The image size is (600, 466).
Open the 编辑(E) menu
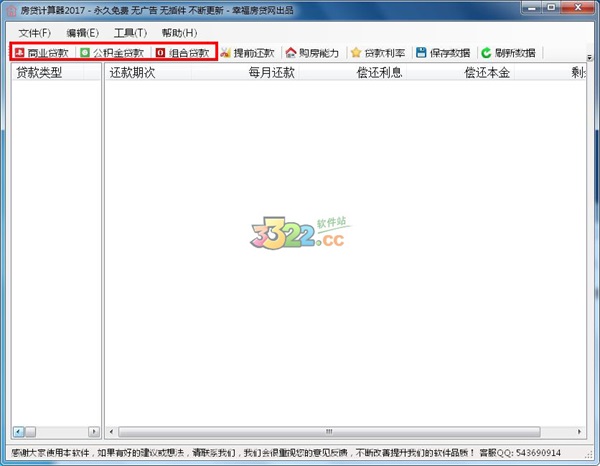[83, 33]
